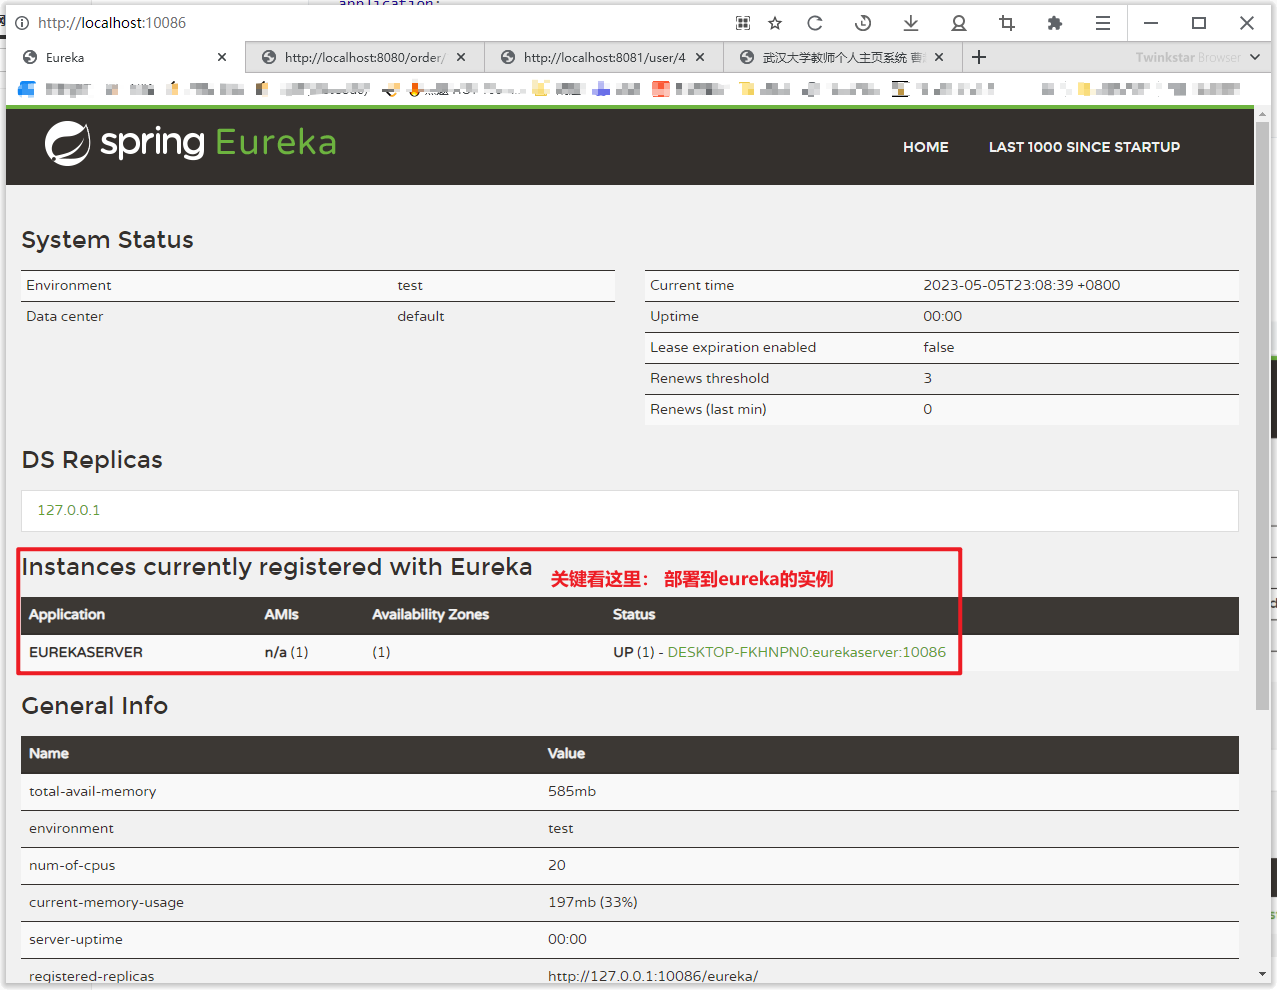This screenshot has height=990, width=1277.
Task: Click the site information icon in address bar
Action: pyautogui.click(x=22, y=23)
